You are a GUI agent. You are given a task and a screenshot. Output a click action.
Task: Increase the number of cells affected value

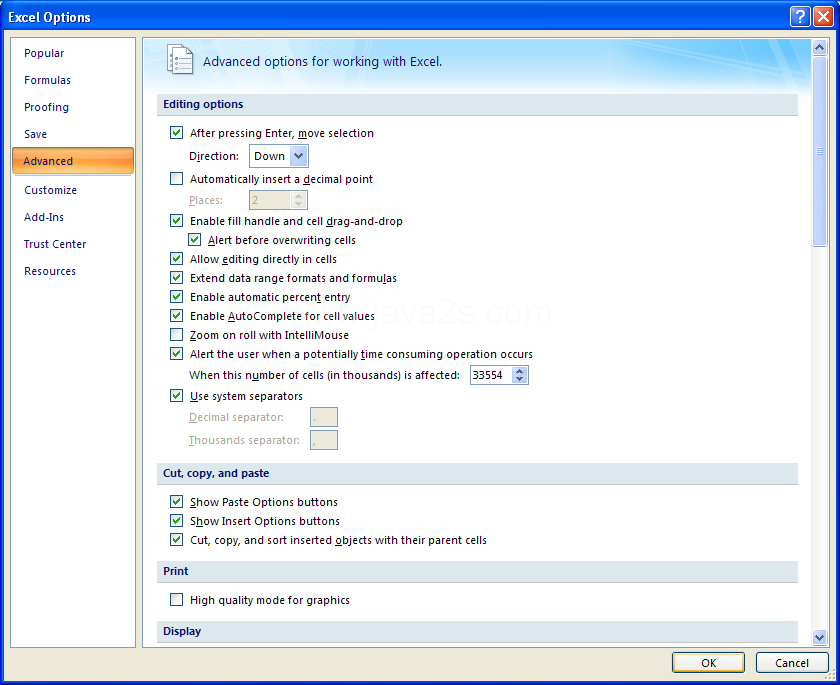point(519,371)
